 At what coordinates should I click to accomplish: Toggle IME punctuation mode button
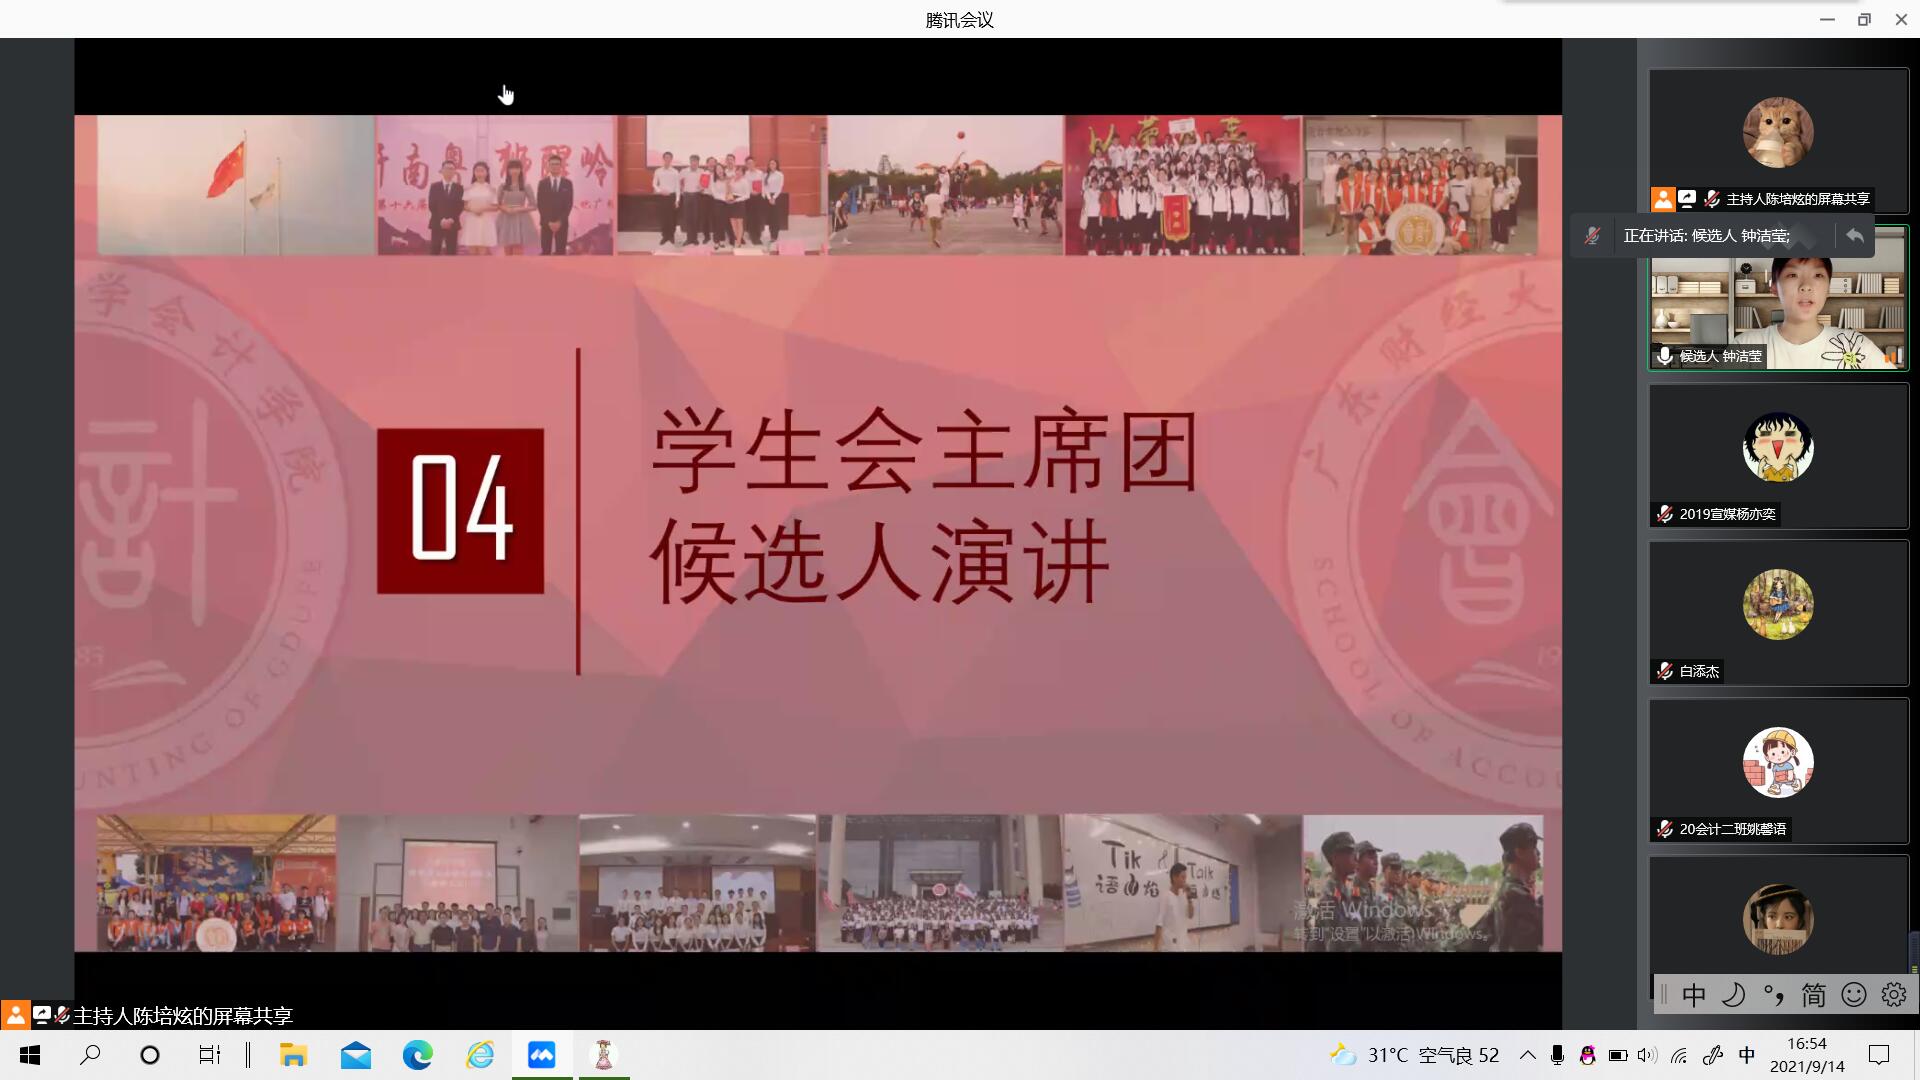(x=1773, y=994)
